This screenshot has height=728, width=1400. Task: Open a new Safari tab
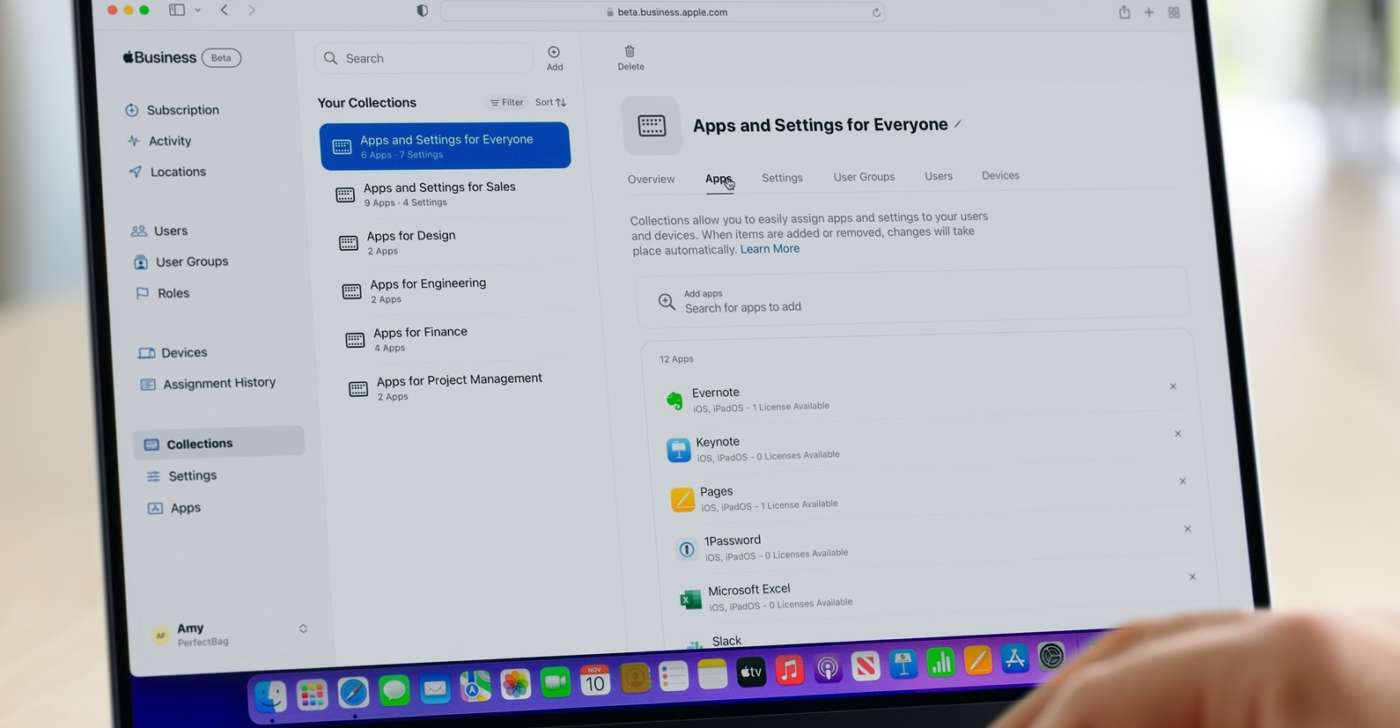click(x=1149, y=12)
